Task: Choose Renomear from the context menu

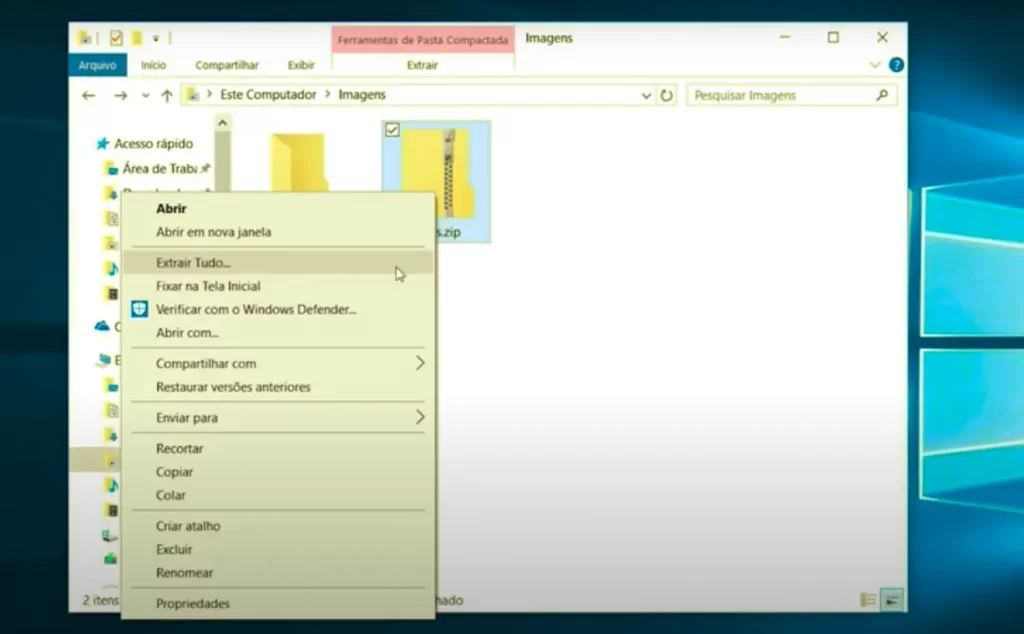Action: point(185,573)
